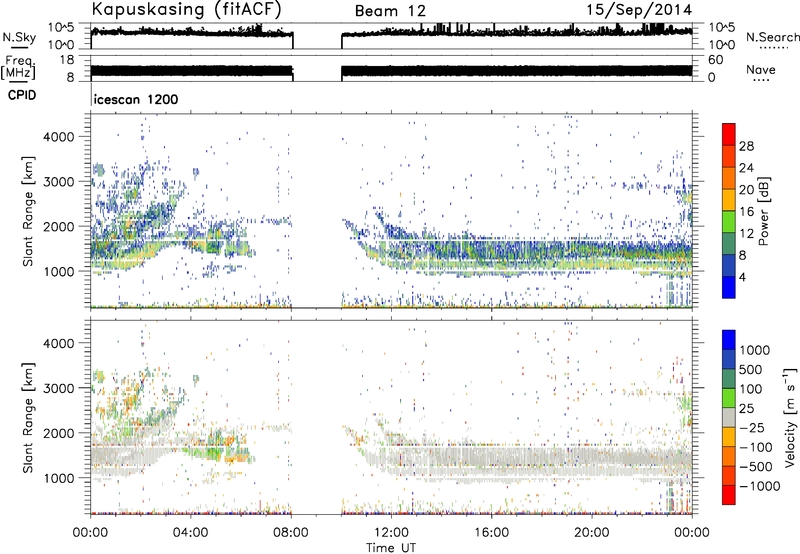Click the blue bottom segment of the power colorbar
Viewport: 800px width, 554px height.
pos(729,287)
